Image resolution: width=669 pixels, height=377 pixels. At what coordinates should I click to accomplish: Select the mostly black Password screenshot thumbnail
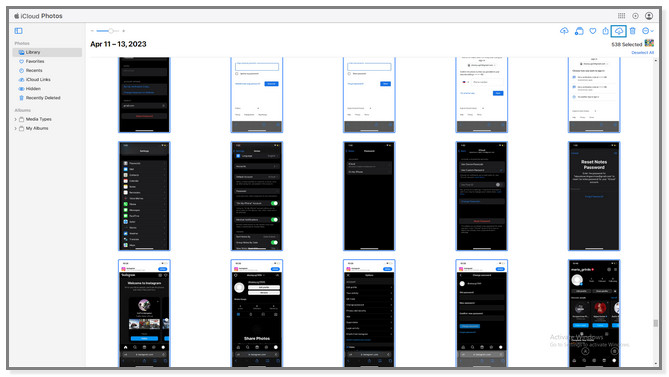coord(369,196)
